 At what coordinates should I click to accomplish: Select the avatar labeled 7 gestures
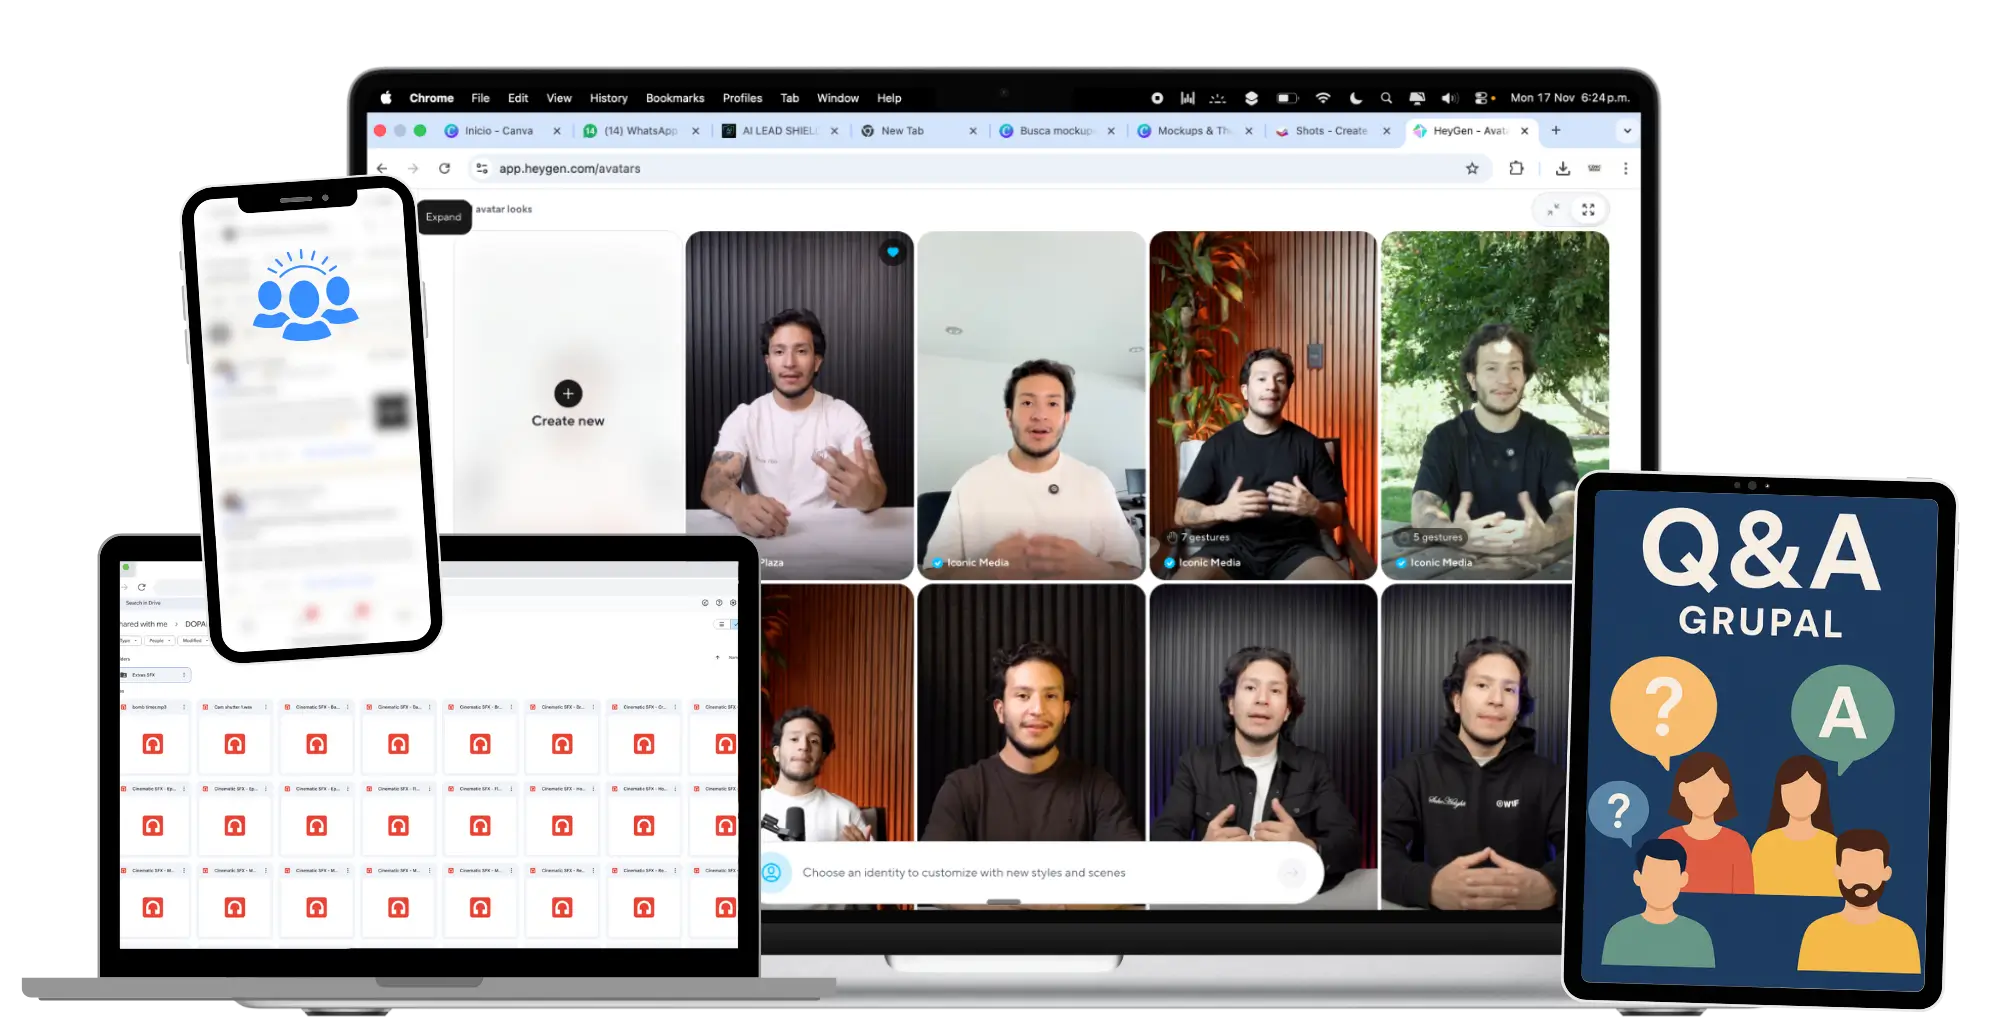click(1263, 405)
